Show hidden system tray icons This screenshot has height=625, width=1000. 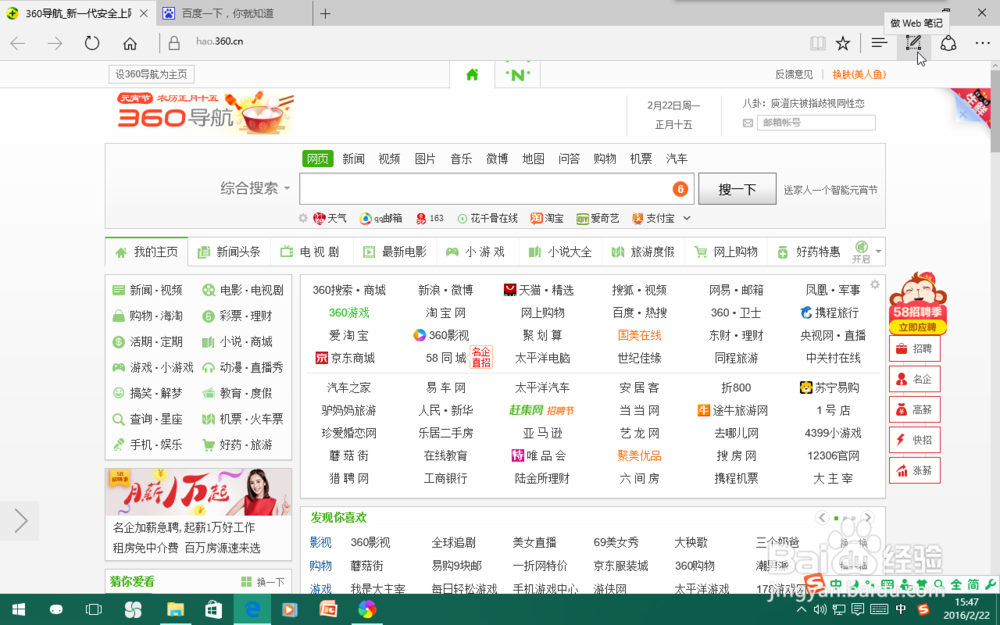pyautogui.click(x=802, y=610)
